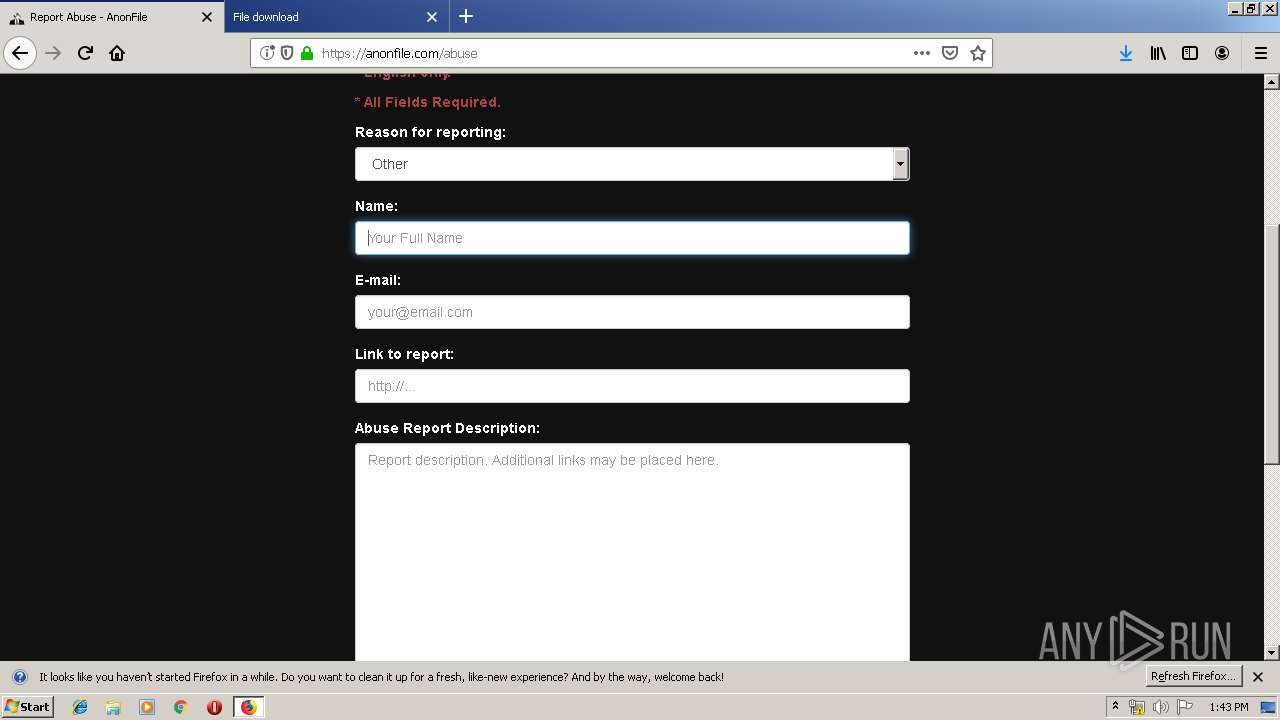Close the File download tab
Image resolution: width=1280 pixels, height=720 pixels.
point(432,17)
